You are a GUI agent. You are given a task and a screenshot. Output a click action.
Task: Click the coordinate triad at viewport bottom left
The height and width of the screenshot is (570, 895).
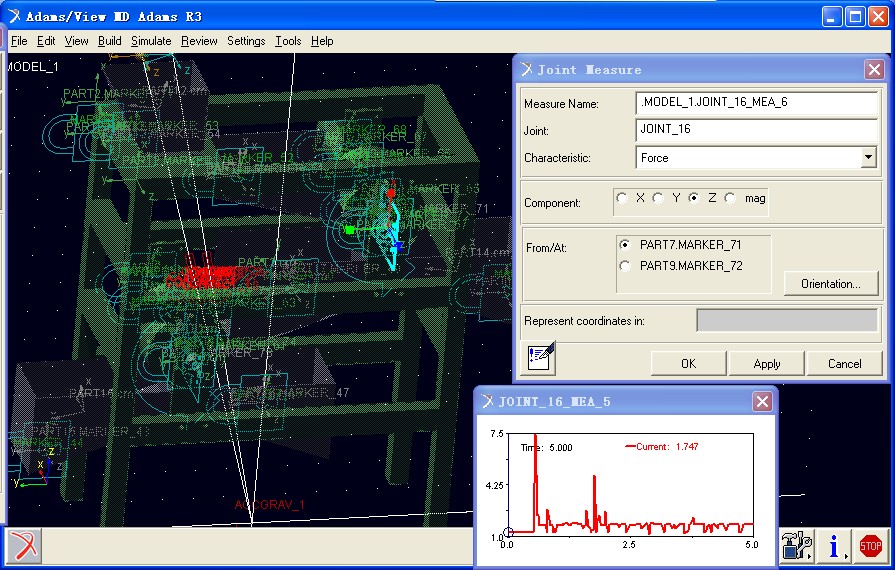(x=35, y=468)
